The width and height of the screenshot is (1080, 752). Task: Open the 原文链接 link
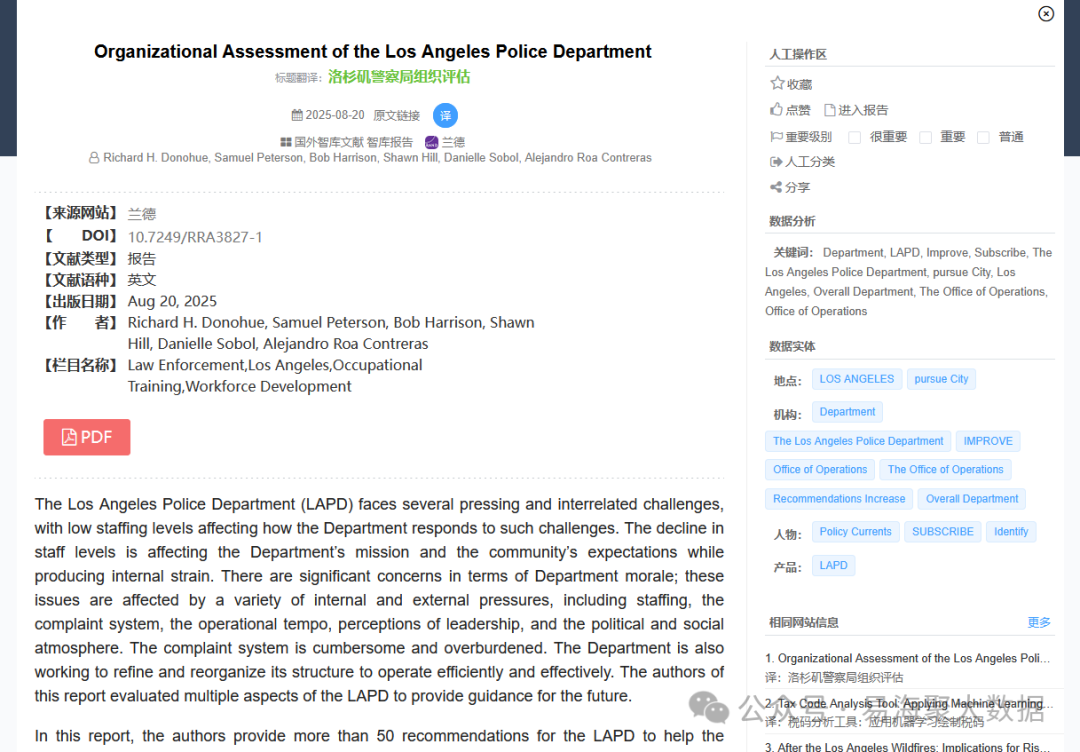point(396,116)
